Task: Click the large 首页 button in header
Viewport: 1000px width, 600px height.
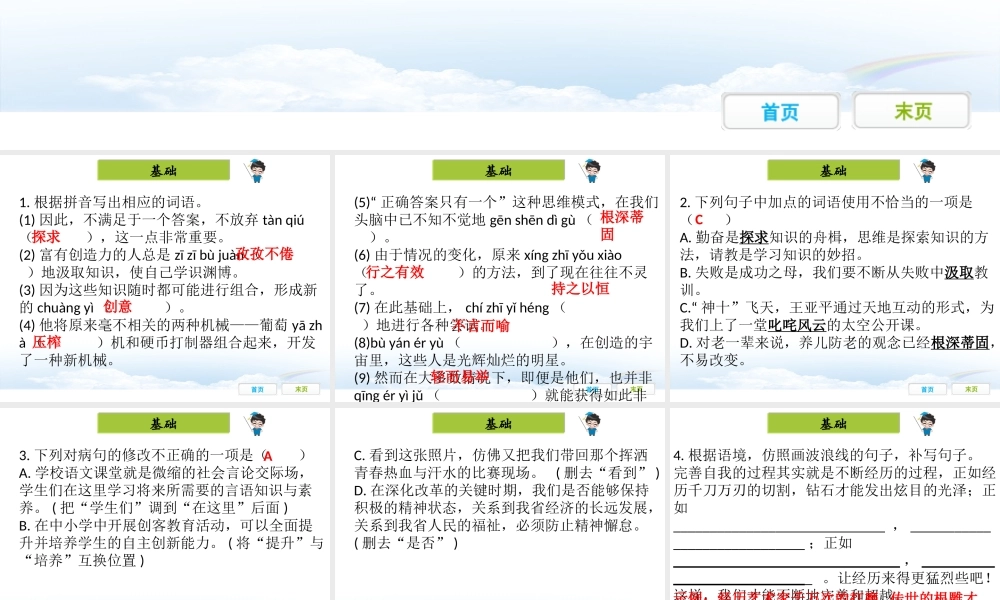Action: point(781,112)
